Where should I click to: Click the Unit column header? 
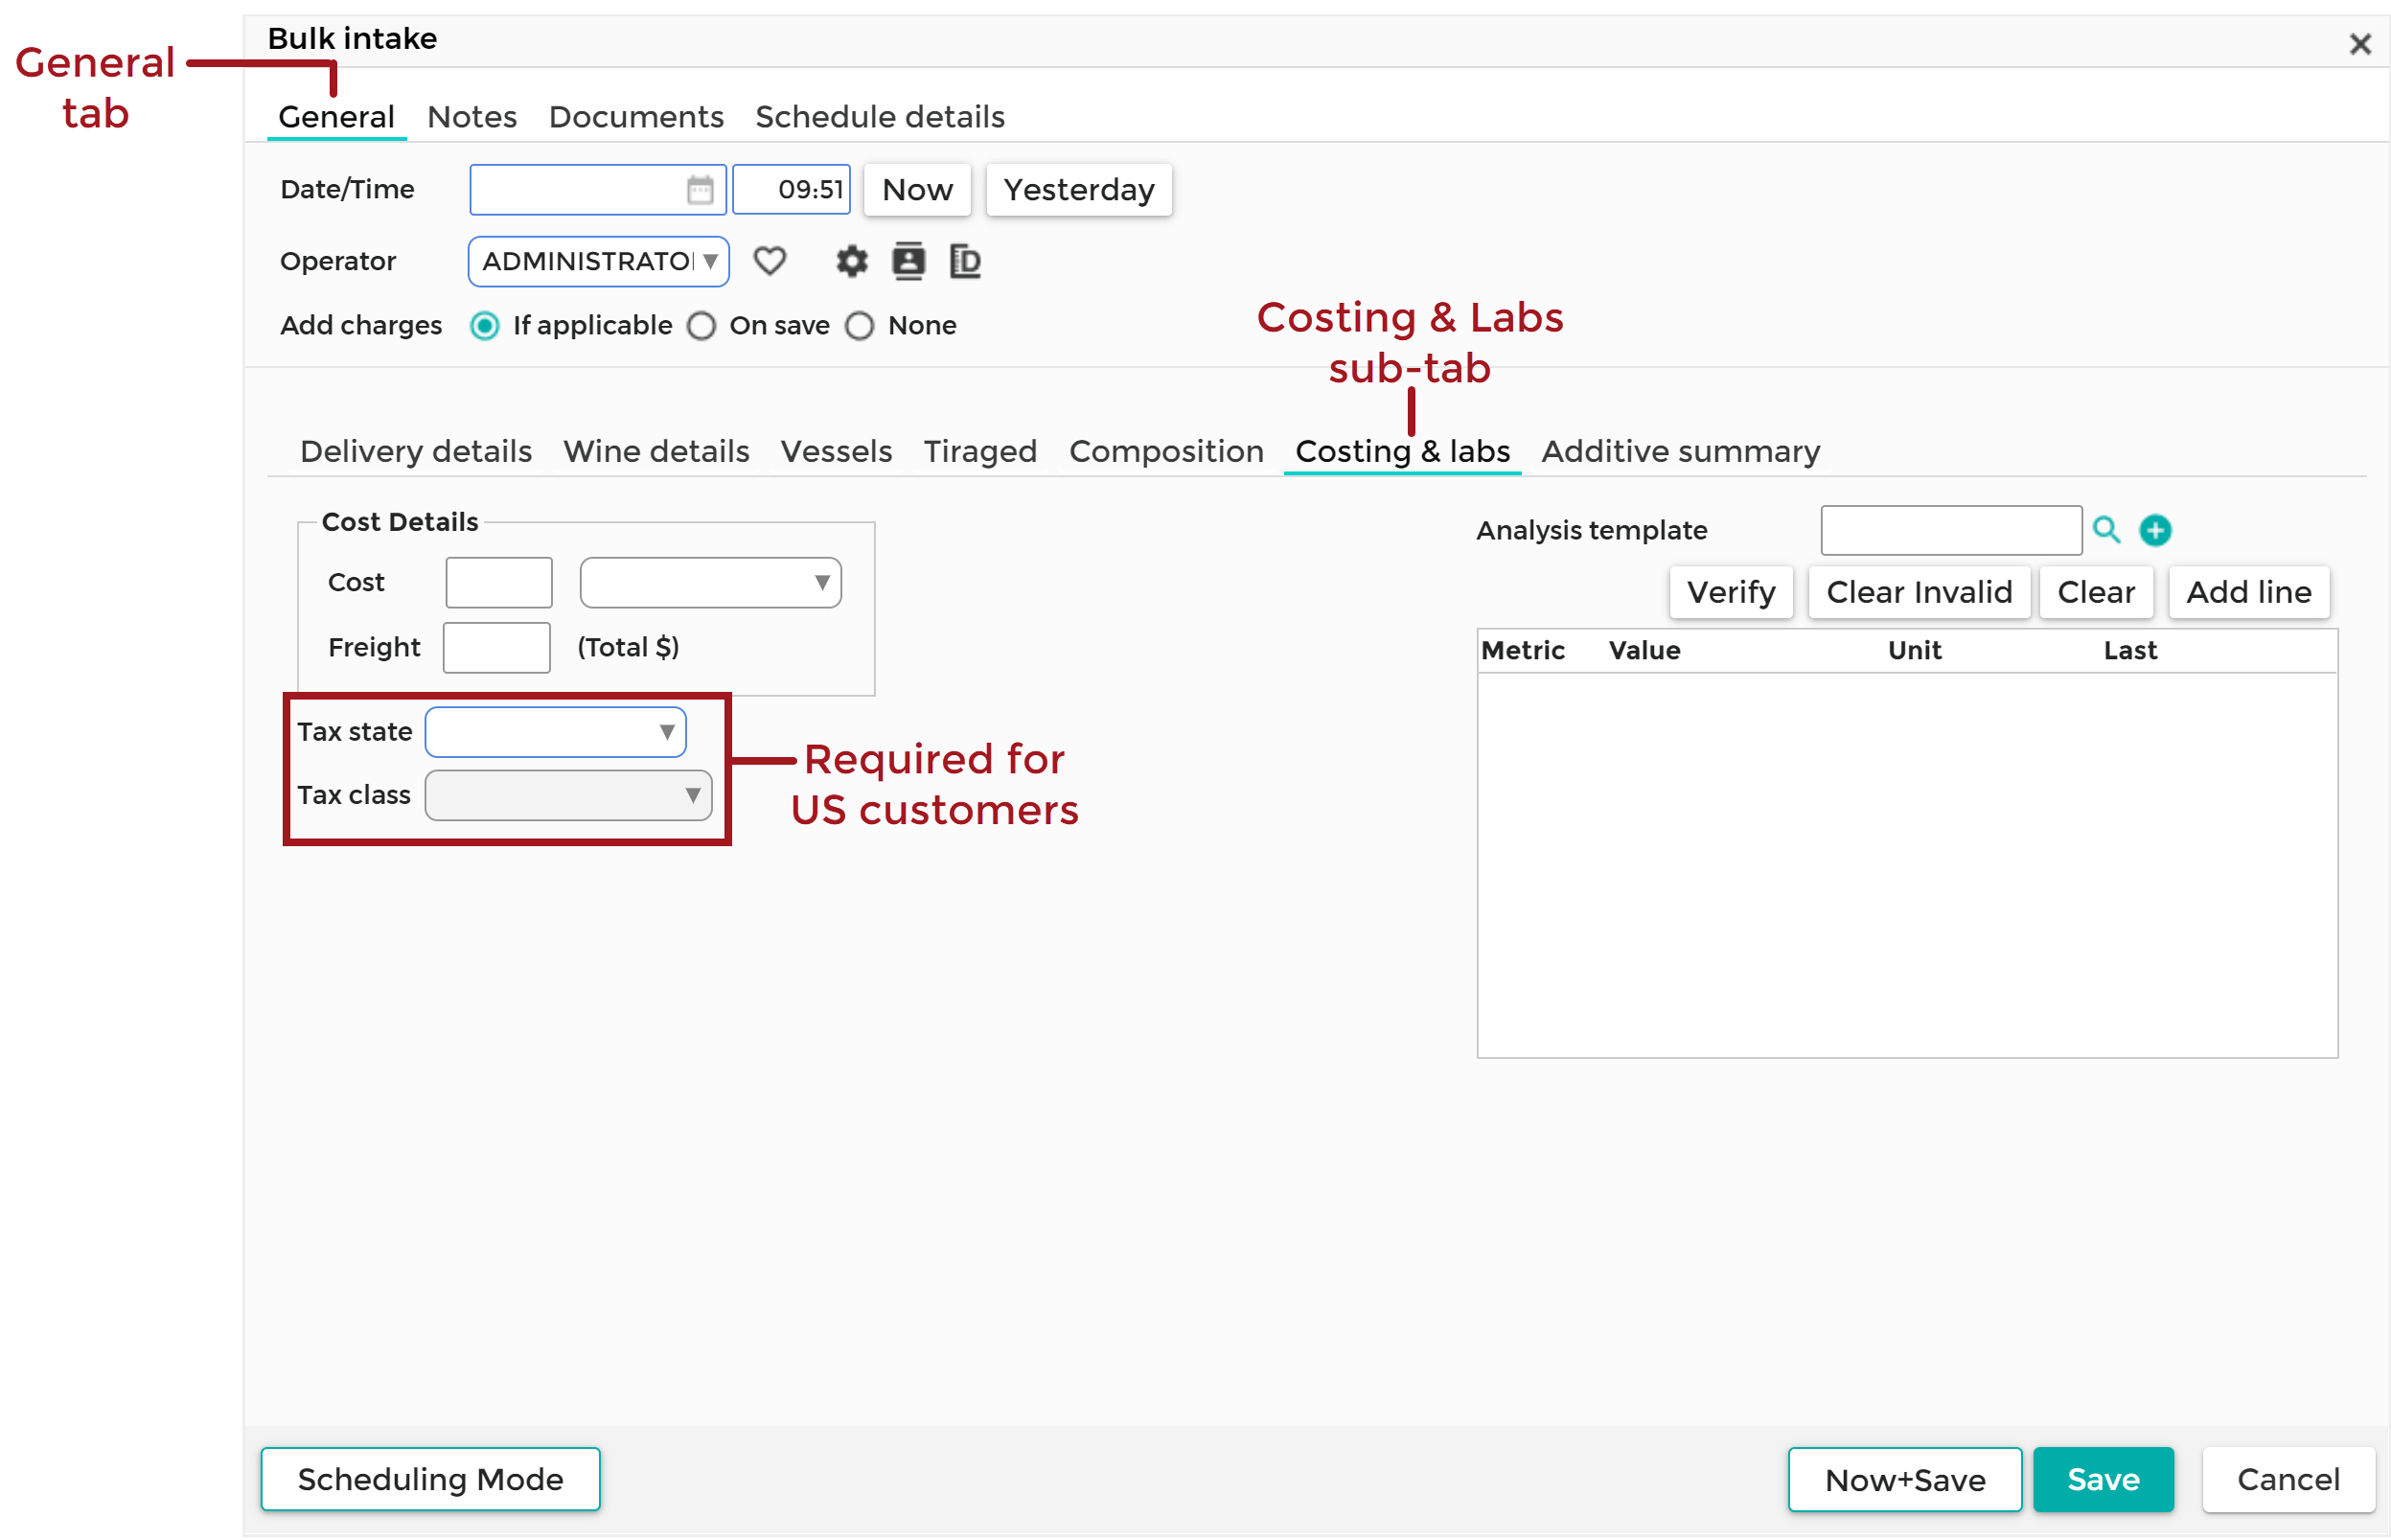(1914, 651)
